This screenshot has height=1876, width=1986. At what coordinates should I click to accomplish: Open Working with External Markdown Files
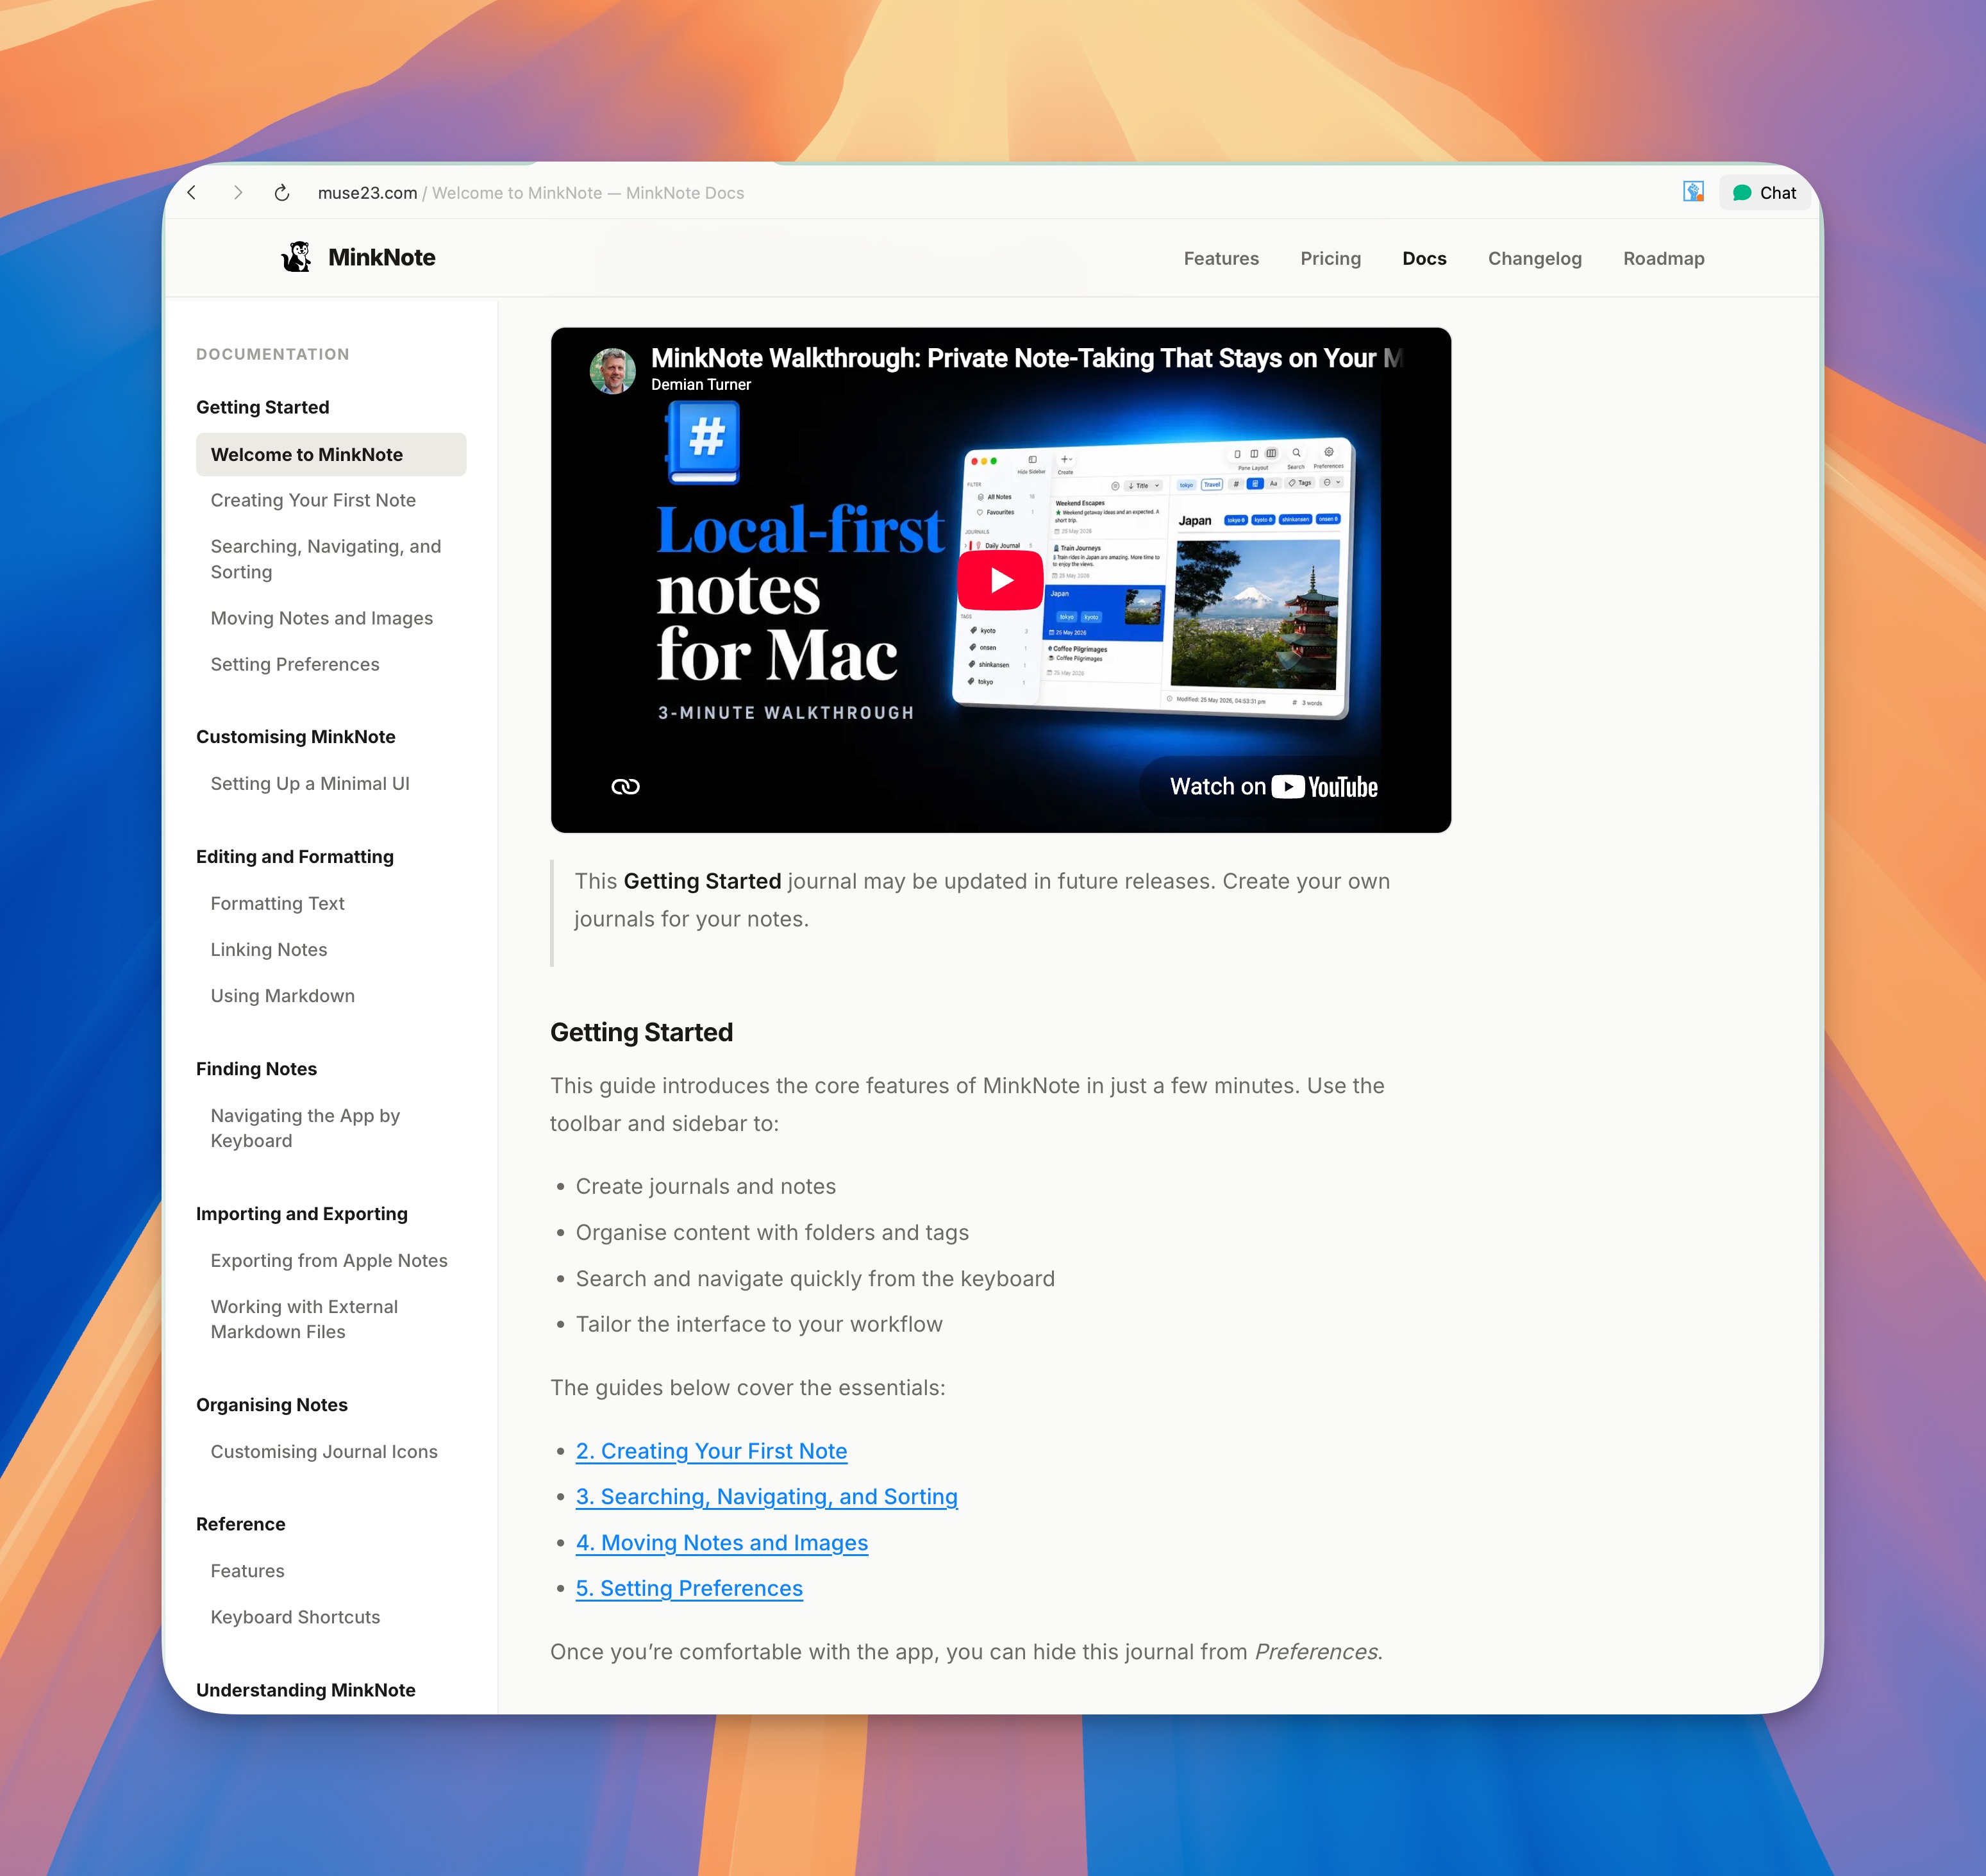pos(304,1319)
